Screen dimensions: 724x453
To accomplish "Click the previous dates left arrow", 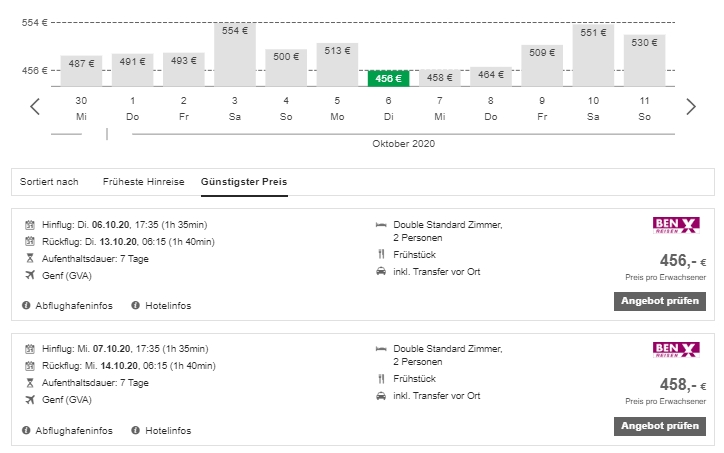I will 35,106.
